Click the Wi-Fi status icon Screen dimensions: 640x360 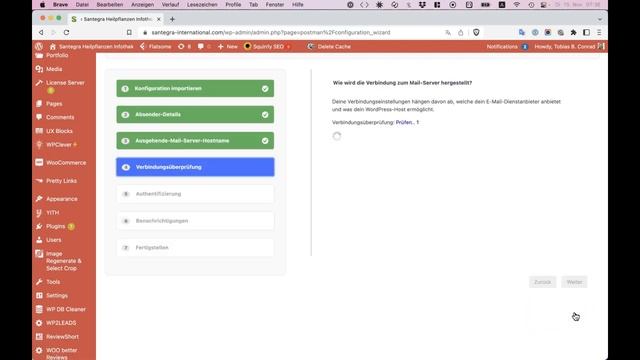[x=517, y=4]
